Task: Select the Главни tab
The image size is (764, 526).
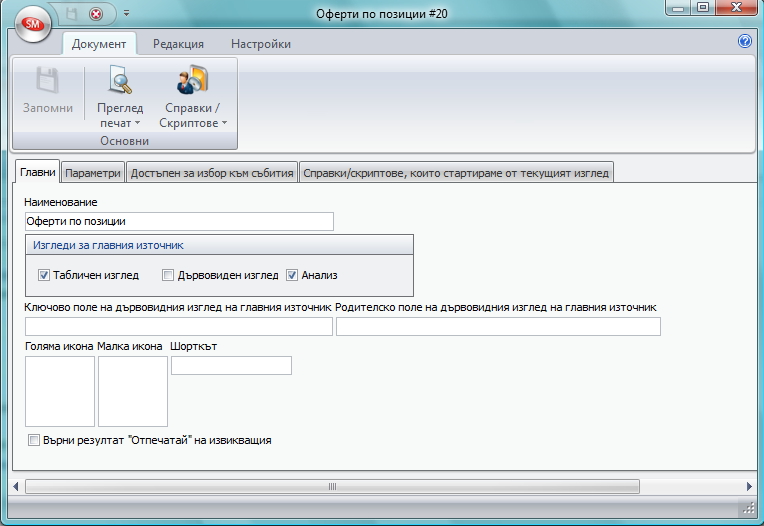Action: click(38, 172)
